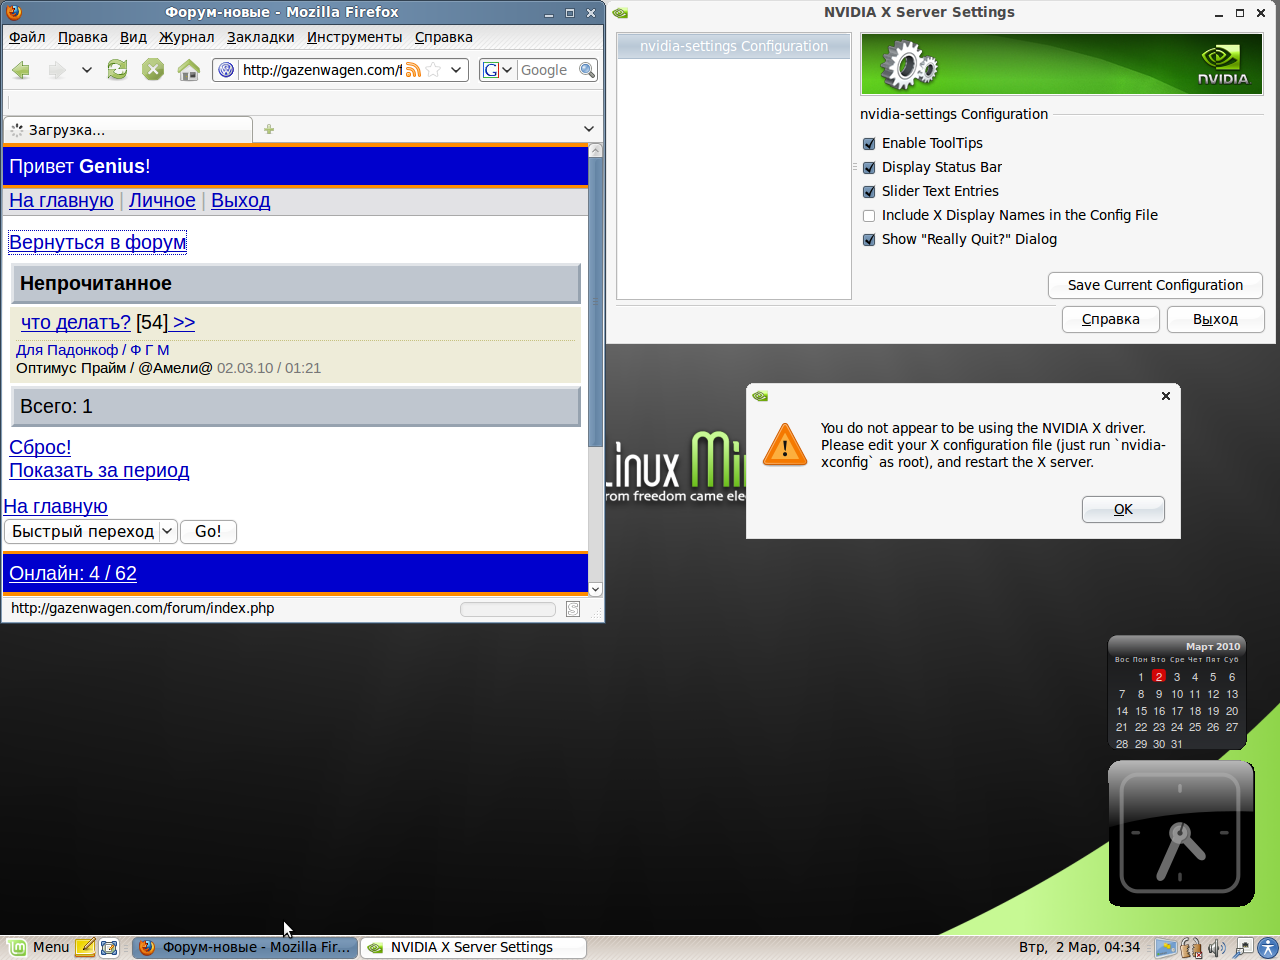Screen dimensions: 1280x960
Task: Click the RSS feed icon in address bar
Action: click(x=413, y=70)
